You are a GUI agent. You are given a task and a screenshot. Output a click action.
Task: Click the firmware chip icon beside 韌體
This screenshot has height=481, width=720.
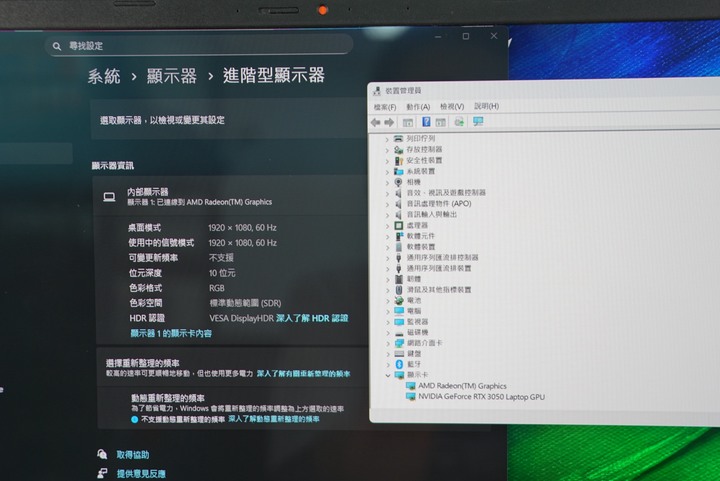pos(399,279)
